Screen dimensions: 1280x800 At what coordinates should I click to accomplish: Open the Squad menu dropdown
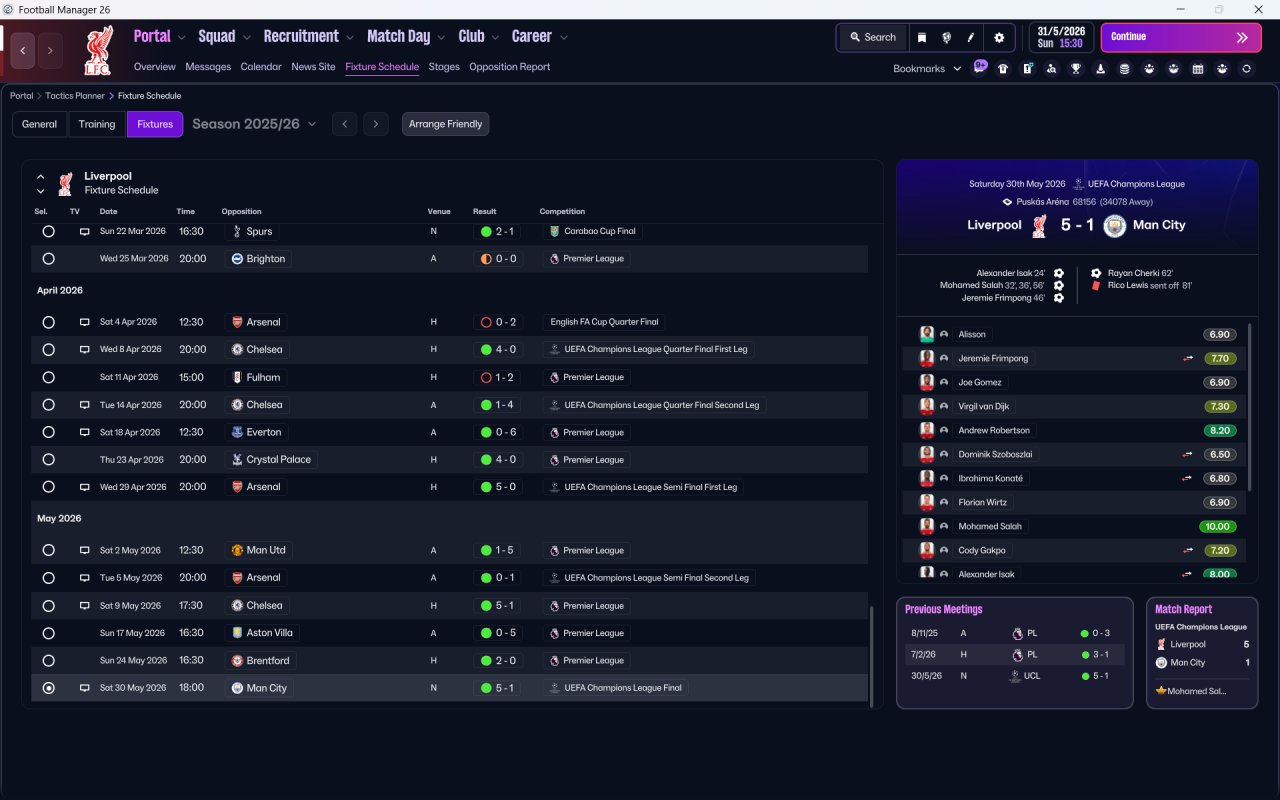(x=225, y=37)
